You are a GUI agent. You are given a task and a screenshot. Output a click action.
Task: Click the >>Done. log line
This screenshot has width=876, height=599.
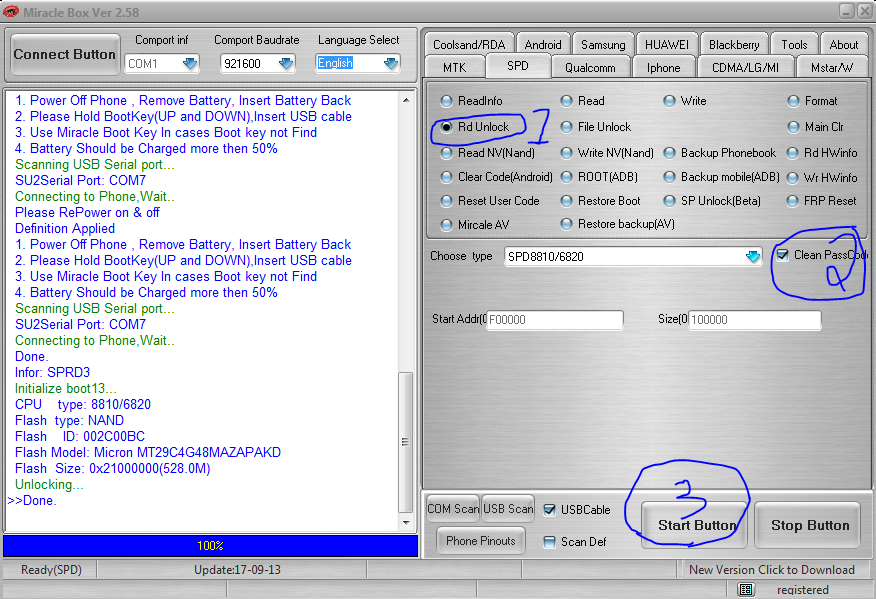[x=32, y=501]
